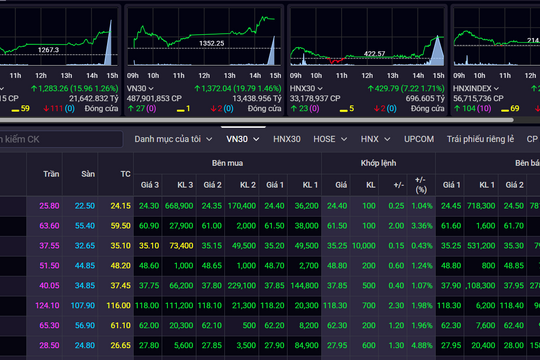Expand the HNXINDEX index dropdown chevron
This screenshot has width=540, height=360.
(496, 89)
